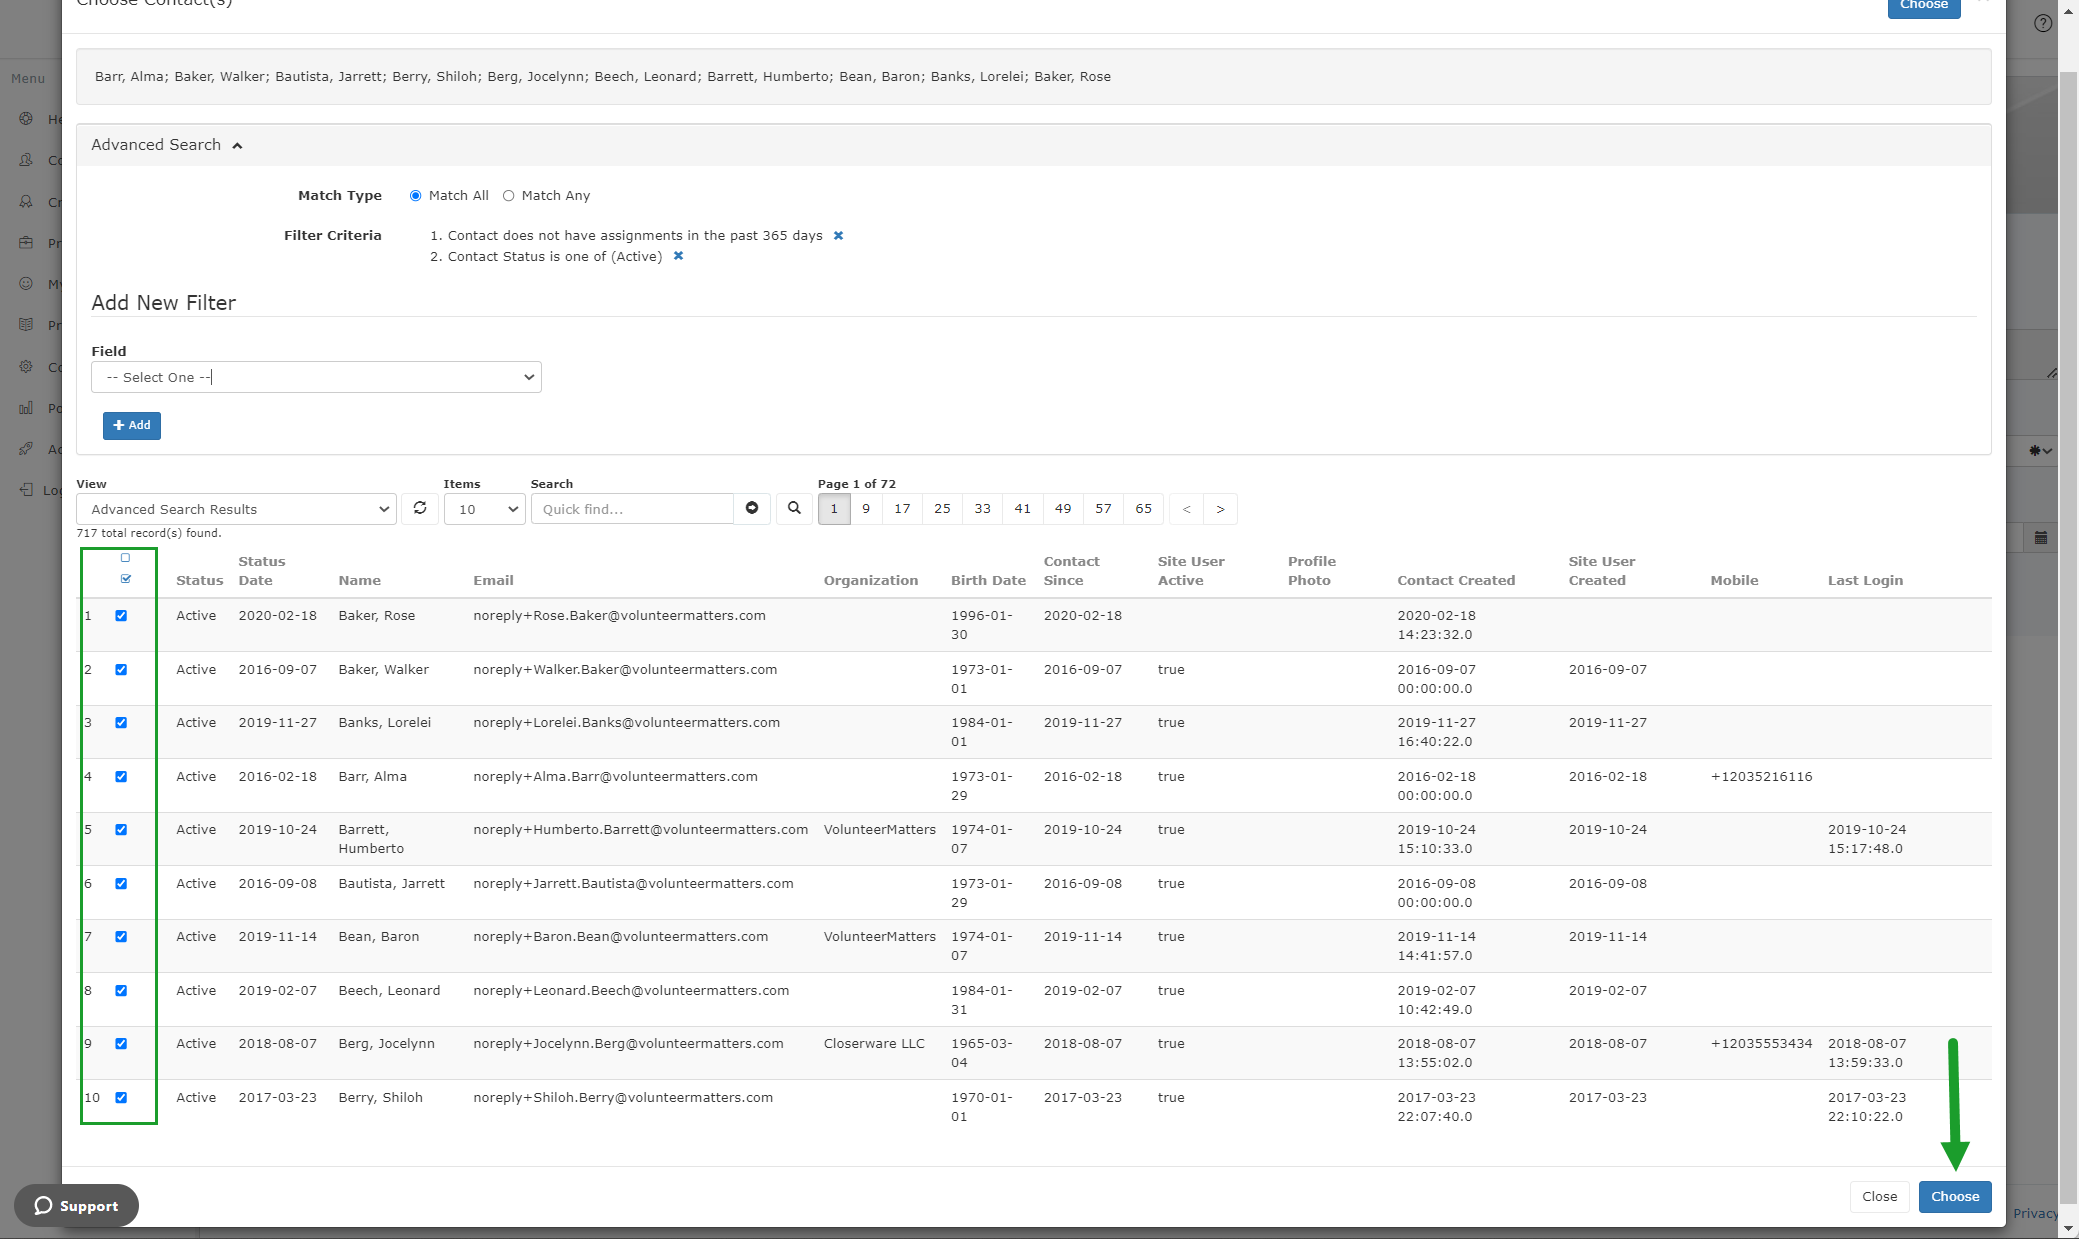Click the refresh view icon

[420, 509]
